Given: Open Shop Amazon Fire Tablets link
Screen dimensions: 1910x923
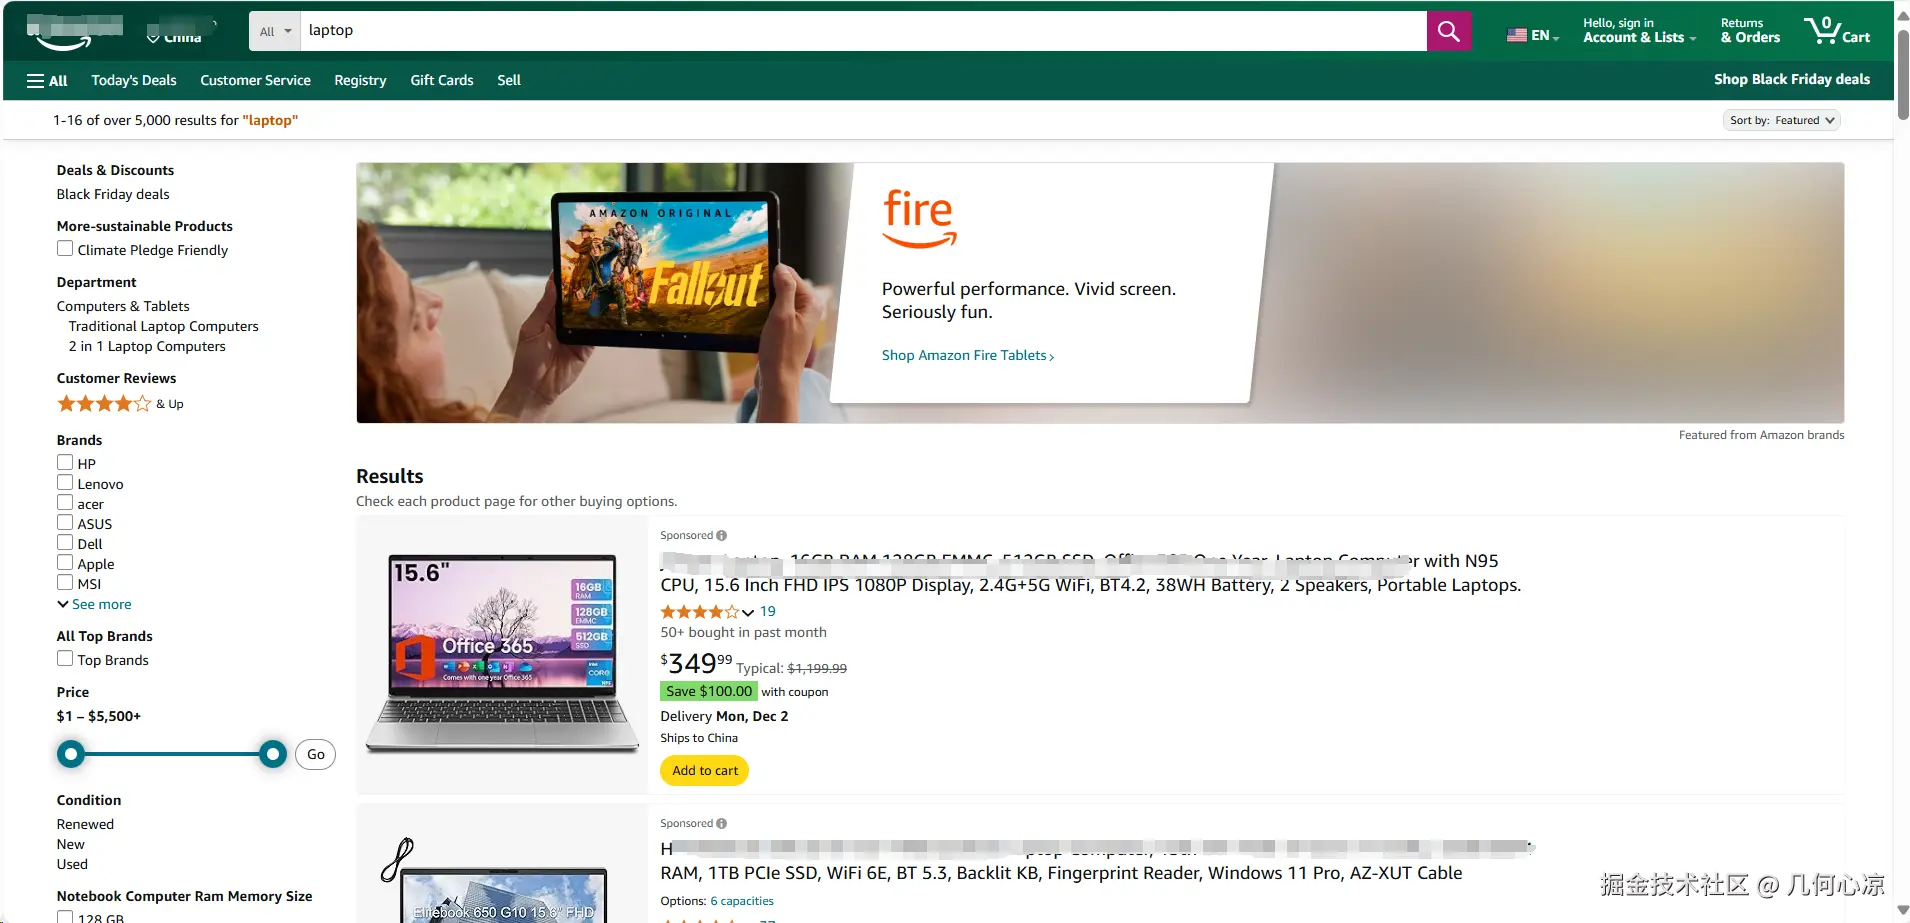Looking at the screenshot, I should pos(967,356).
